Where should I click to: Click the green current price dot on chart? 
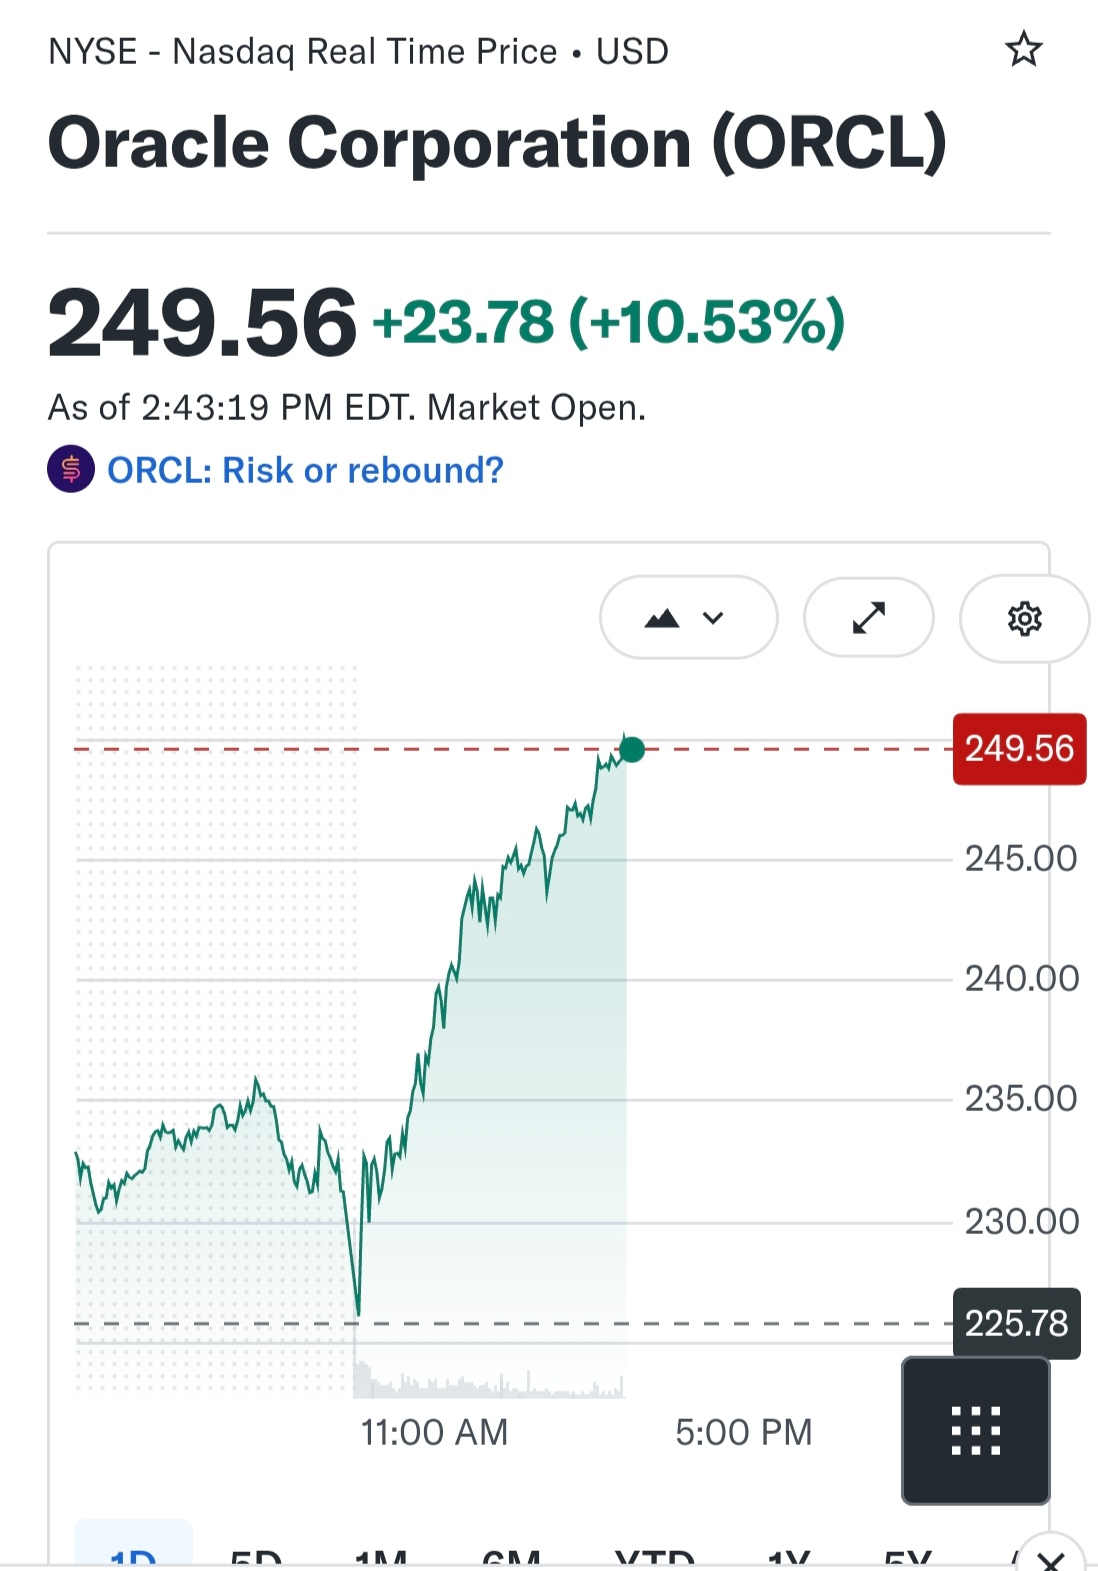[x=632, y=749]
